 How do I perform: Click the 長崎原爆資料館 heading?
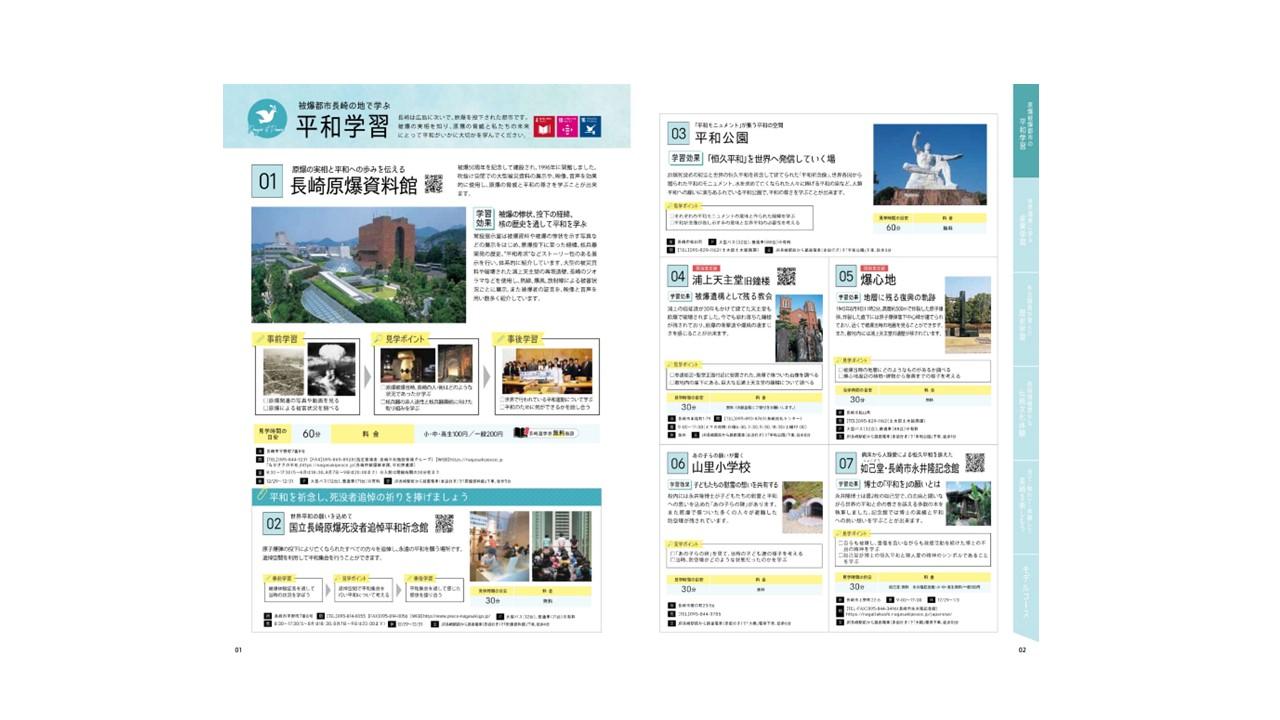(354, 185)
